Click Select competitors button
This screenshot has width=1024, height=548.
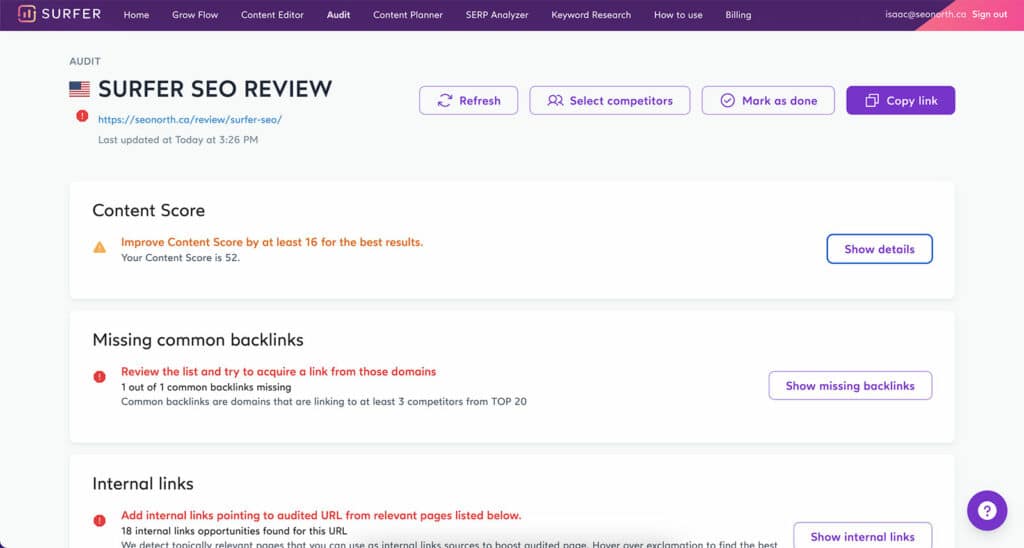(x=609, y=101)
